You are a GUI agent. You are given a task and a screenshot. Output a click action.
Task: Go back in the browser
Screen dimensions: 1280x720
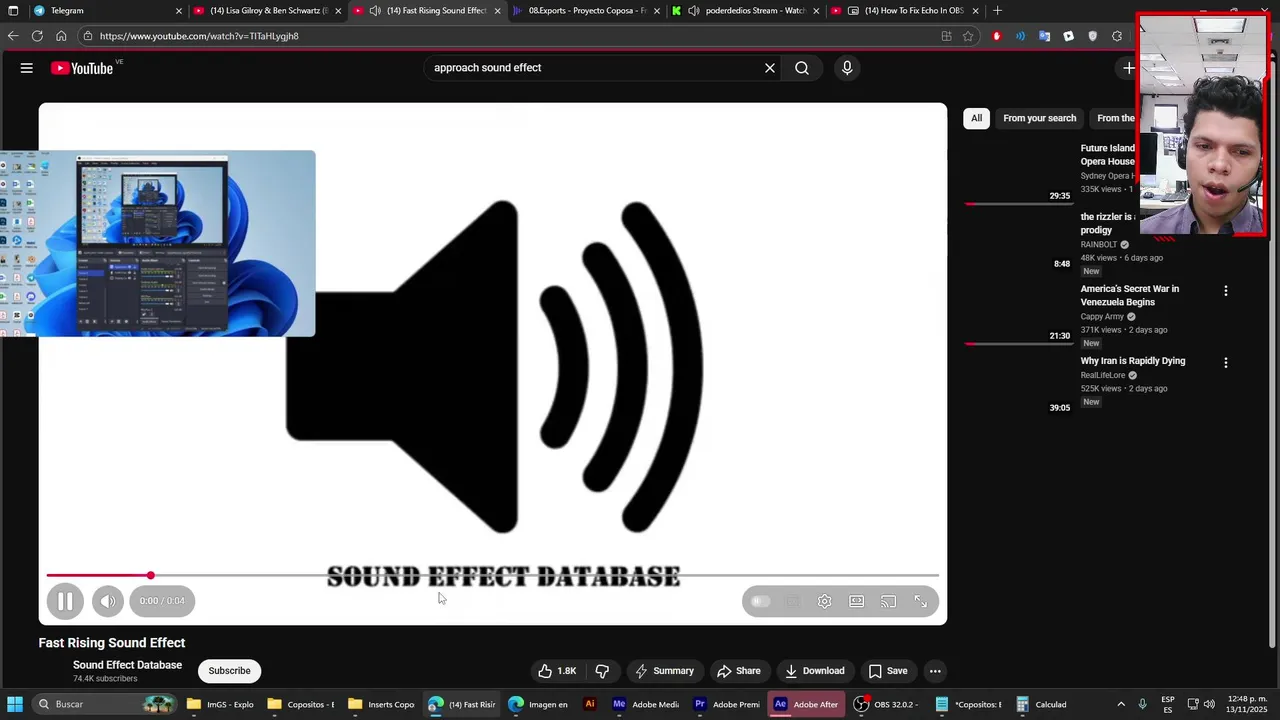12,36
